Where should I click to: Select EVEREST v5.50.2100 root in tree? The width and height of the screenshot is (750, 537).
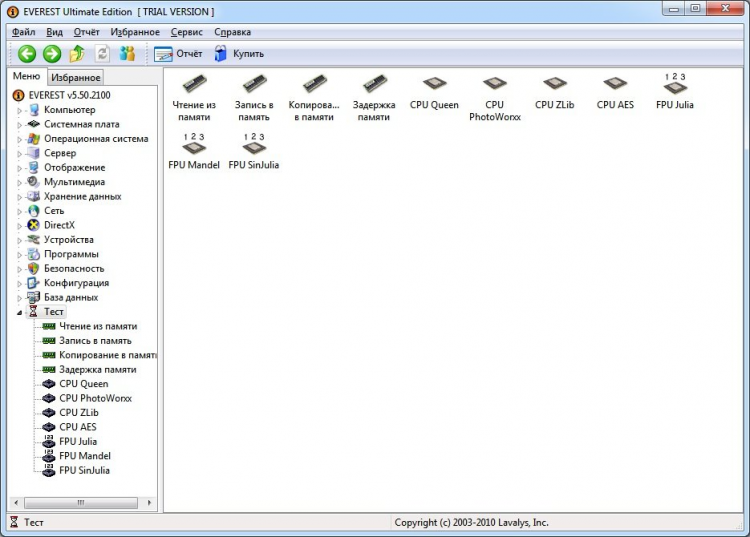tap(69, 95)
